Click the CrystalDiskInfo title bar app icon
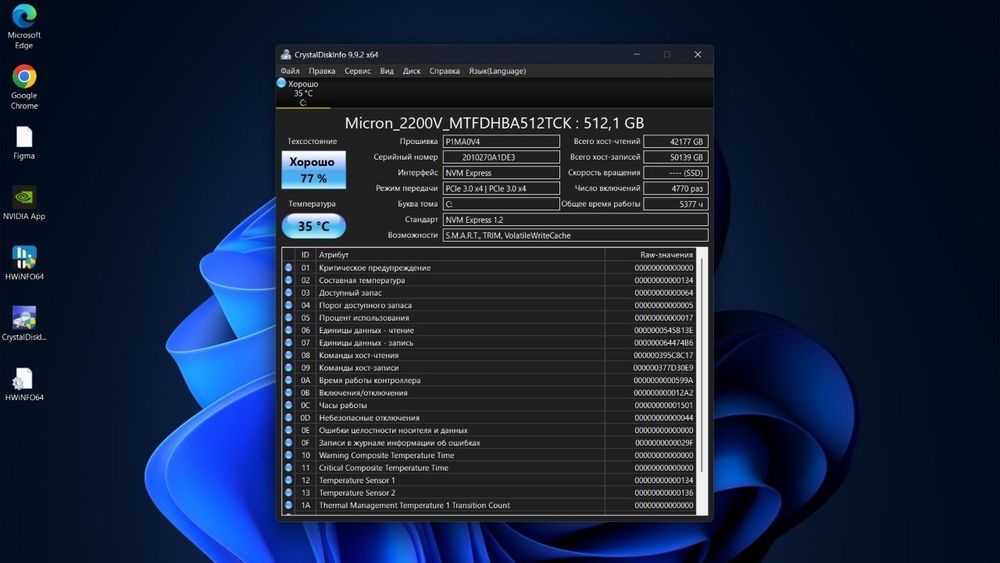Screen dimensions: 1000x563 [286, 54]
